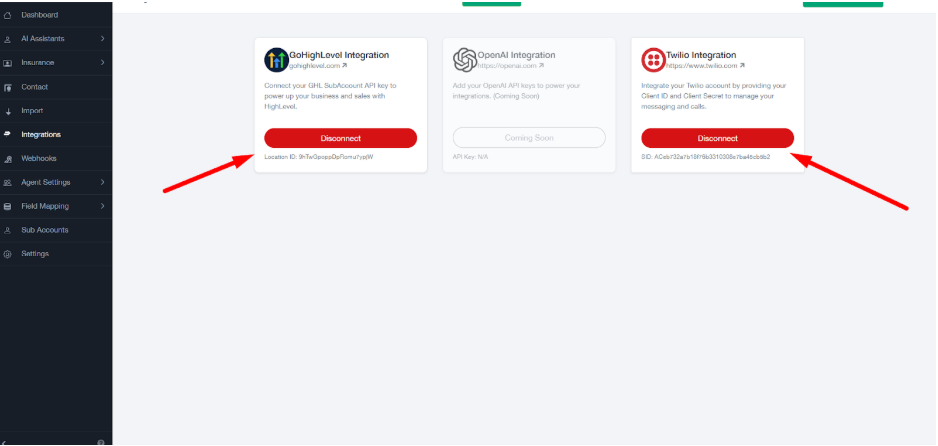Expand the AI Assistants submenu chevron
The height and width of the screenshot is (446, 938).
(103, 39)
